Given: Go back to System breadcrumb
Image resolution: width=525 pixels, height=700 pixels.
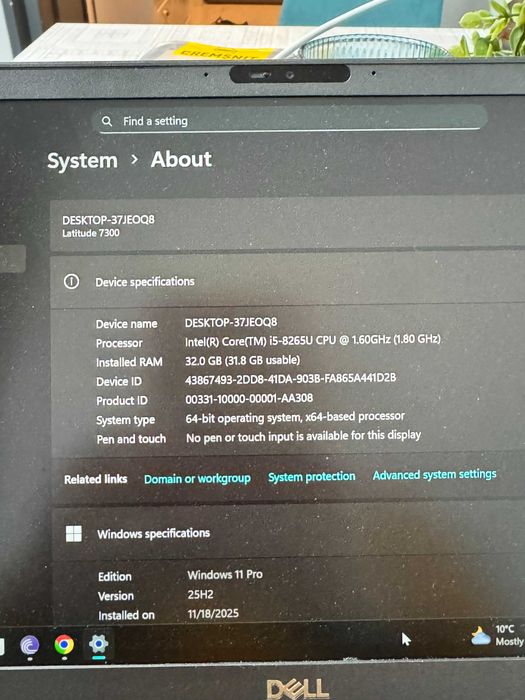Looking at the screenshot, I should (x=83, y=161).
